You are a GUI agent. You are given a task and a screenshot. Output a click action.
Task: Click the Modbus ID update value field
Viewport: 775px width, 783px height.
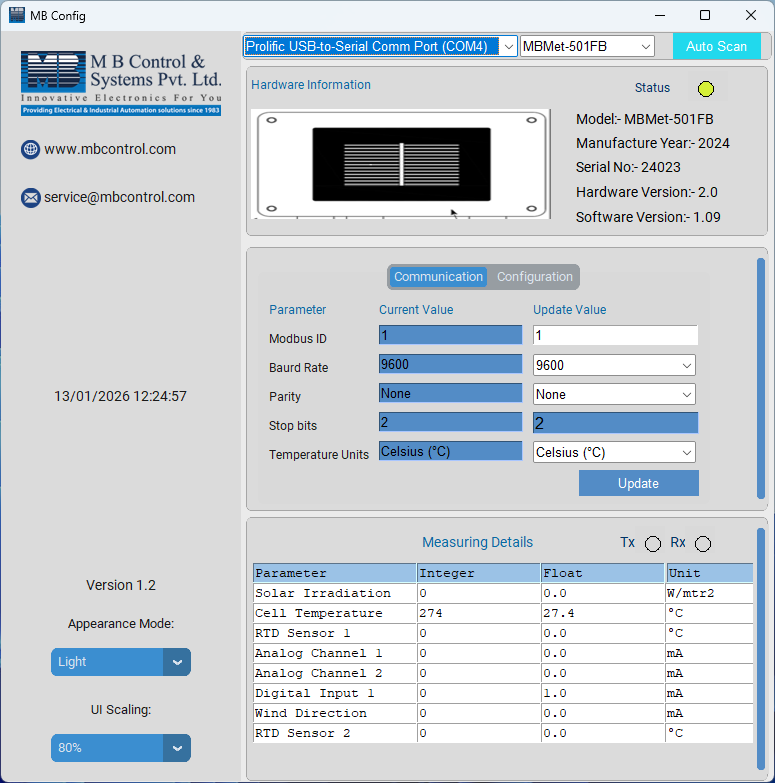click(615, 335)
